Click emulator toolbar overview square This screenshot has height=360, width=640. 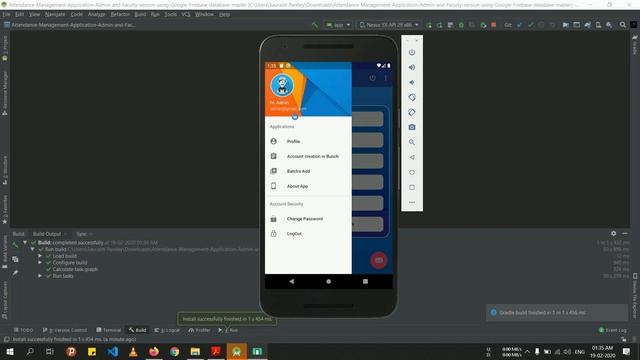412,187
